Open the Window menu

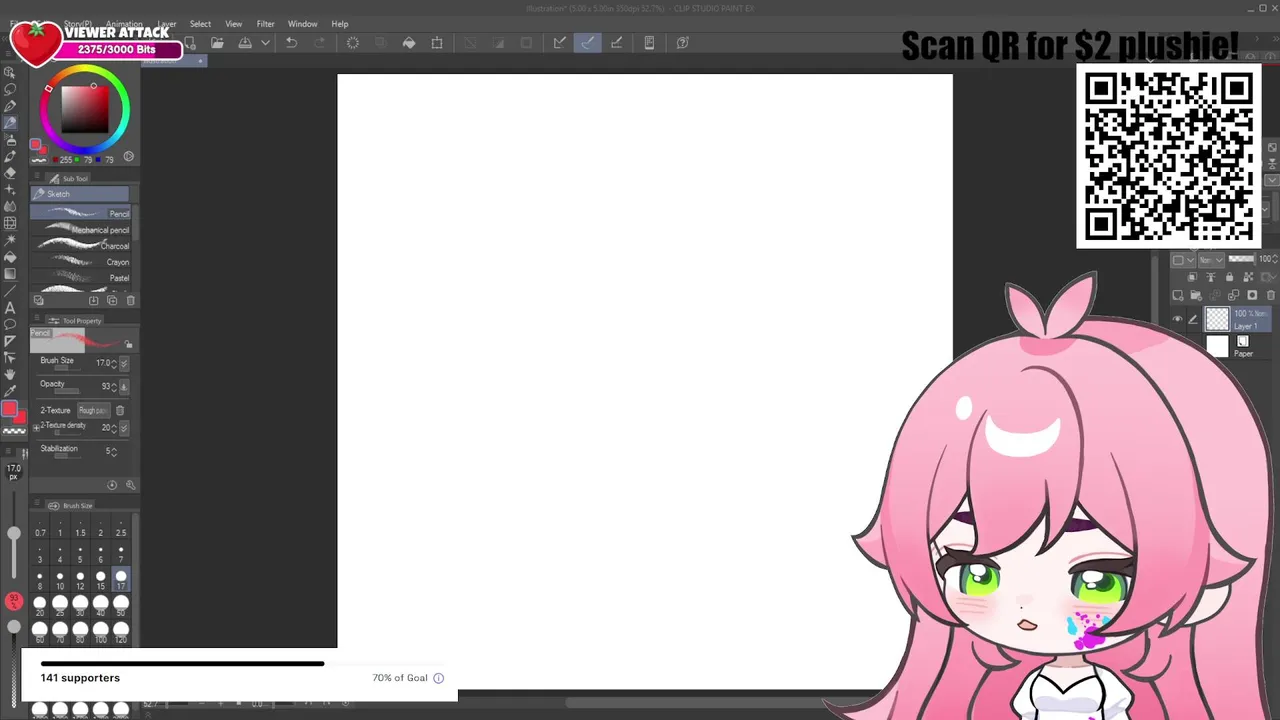point(302,24)
